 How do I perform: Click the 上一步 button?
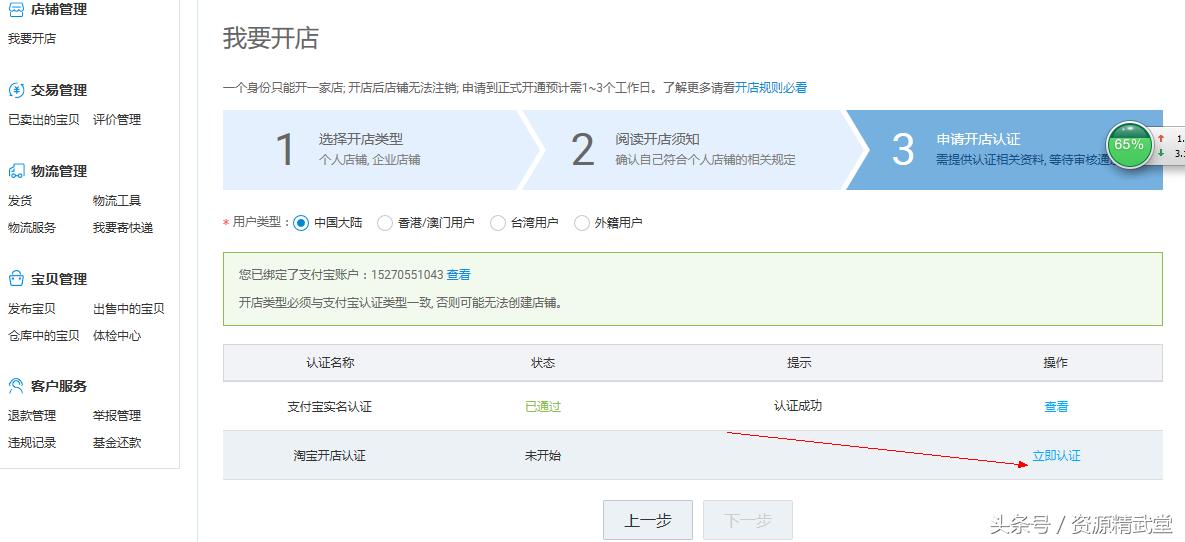pyautogui.click(x=648, y=520)
